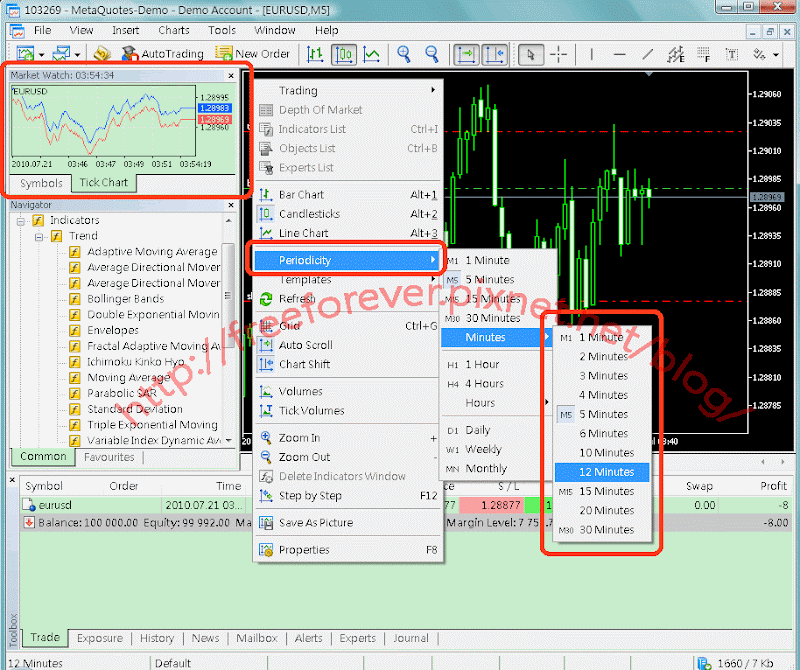This screenshot has height=670, width=800.
Task: Toggle the auto scroll toolbar icon
Action: [x=466, y=54]
